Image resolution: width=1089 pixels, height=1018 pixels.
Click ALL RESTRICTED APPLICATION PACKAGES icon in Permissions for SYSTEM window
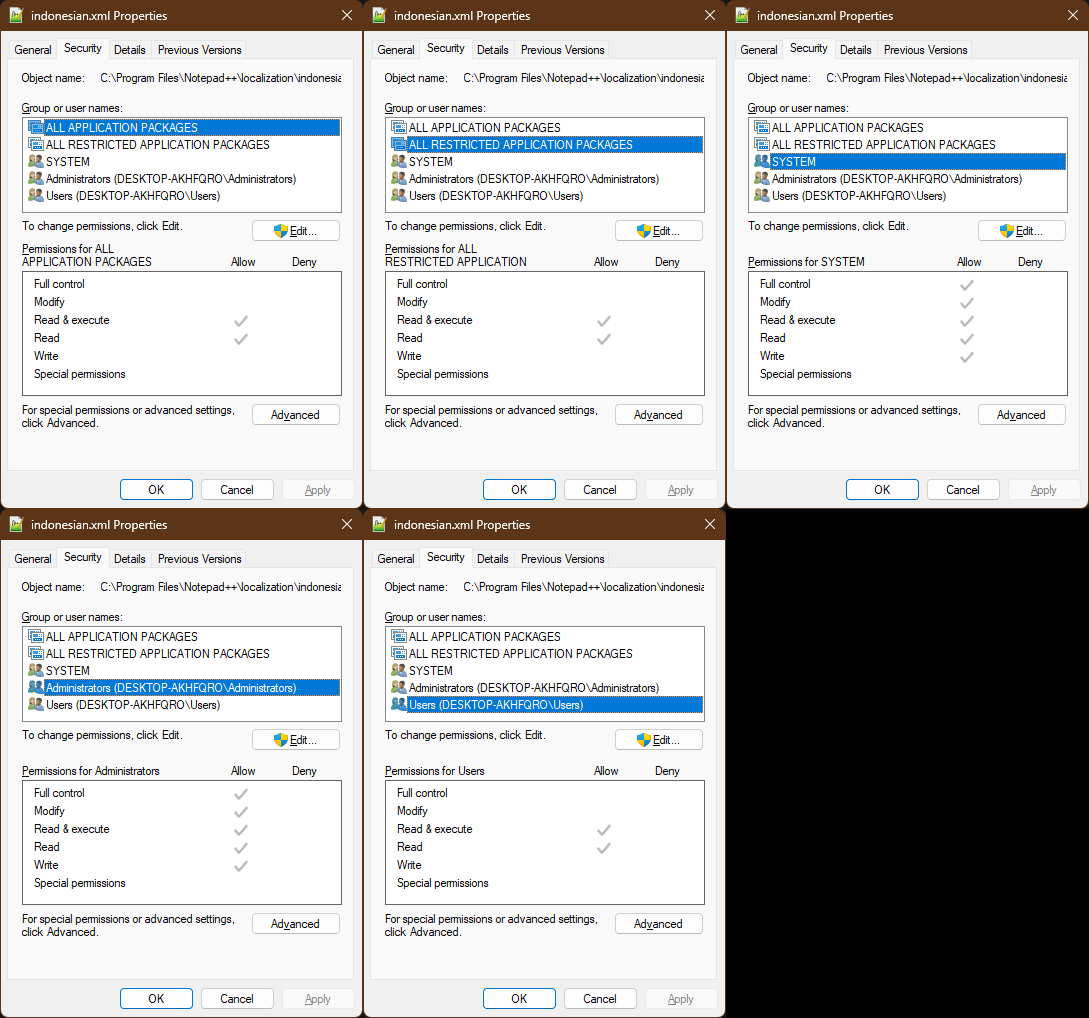762,144
